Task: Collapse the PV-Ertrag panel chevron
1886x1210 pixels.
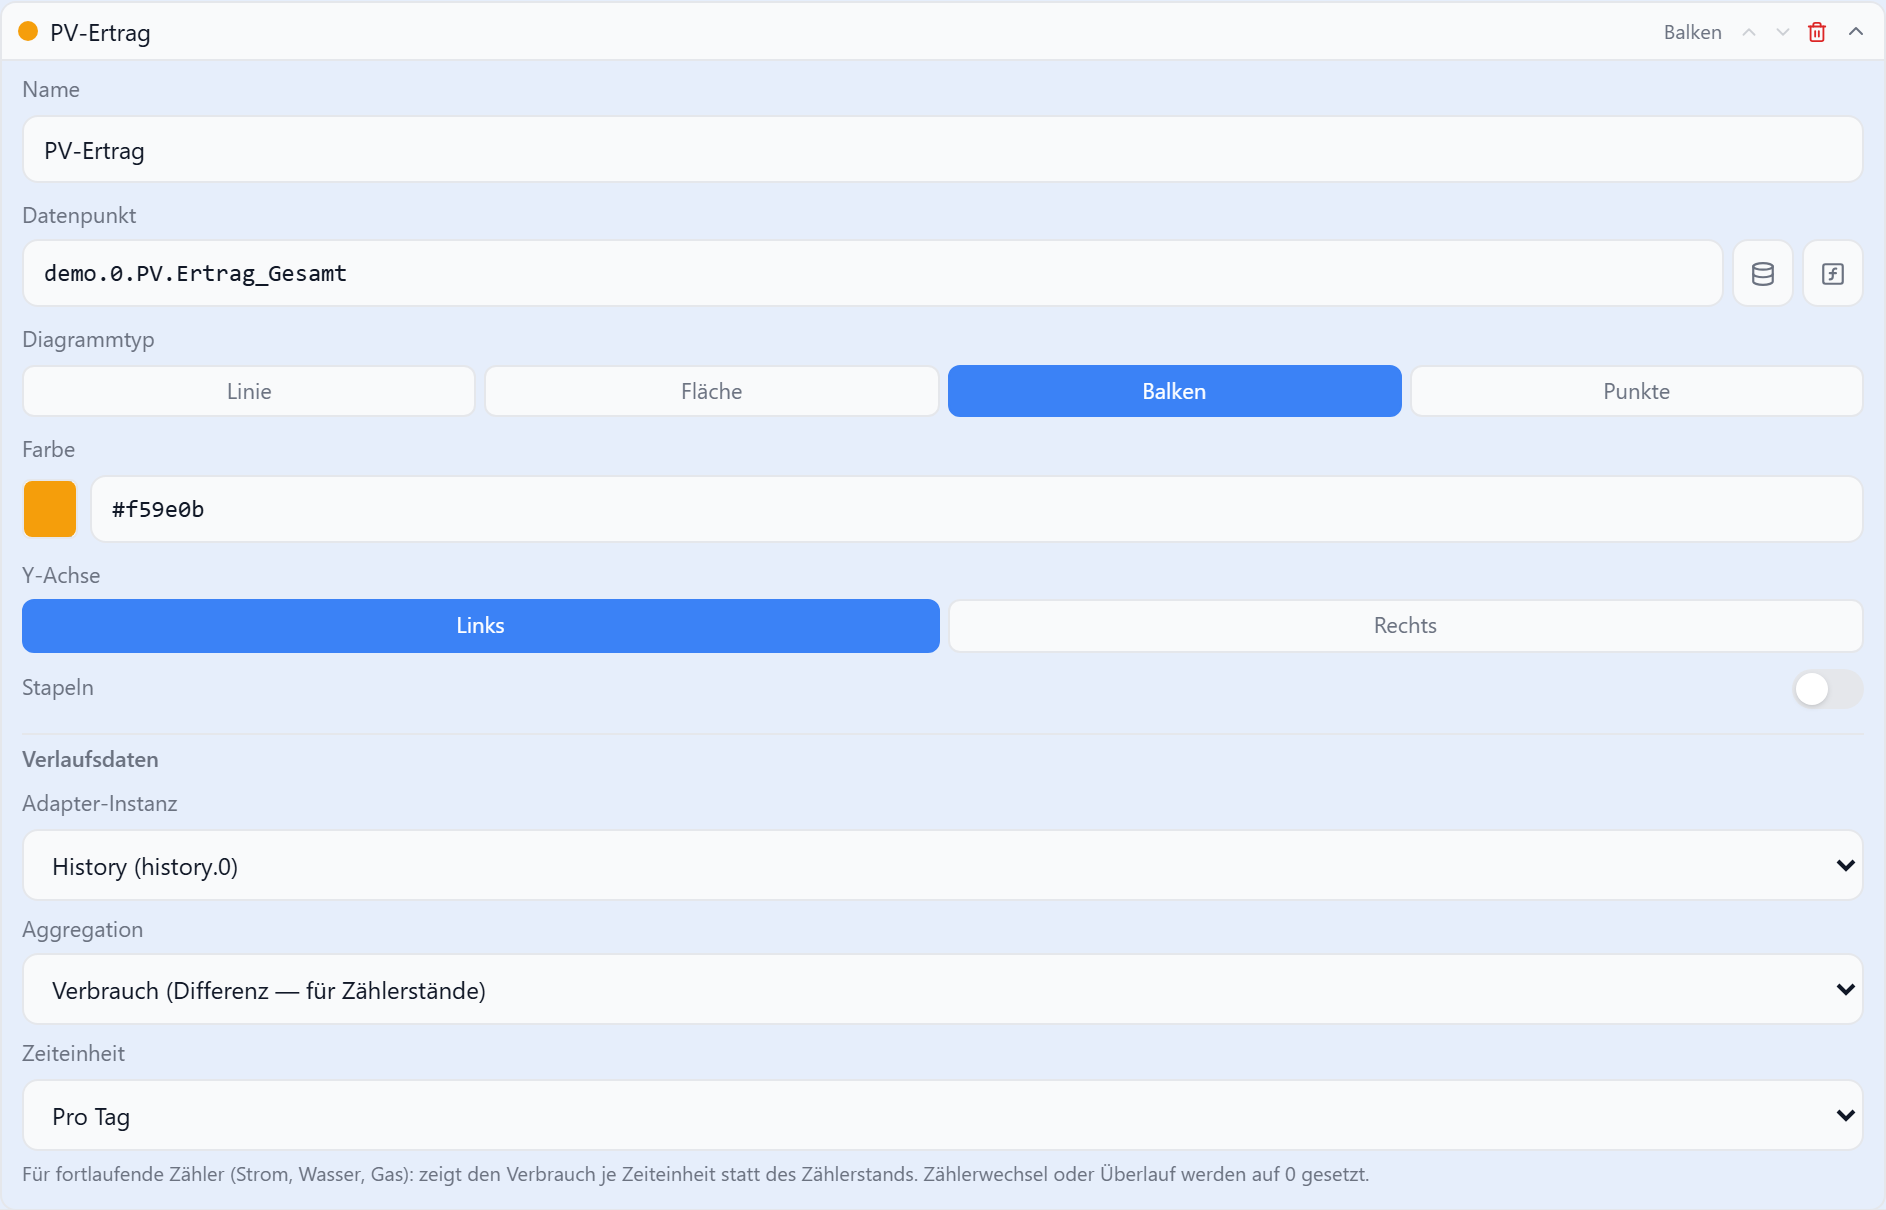Action: [1856, 32]
